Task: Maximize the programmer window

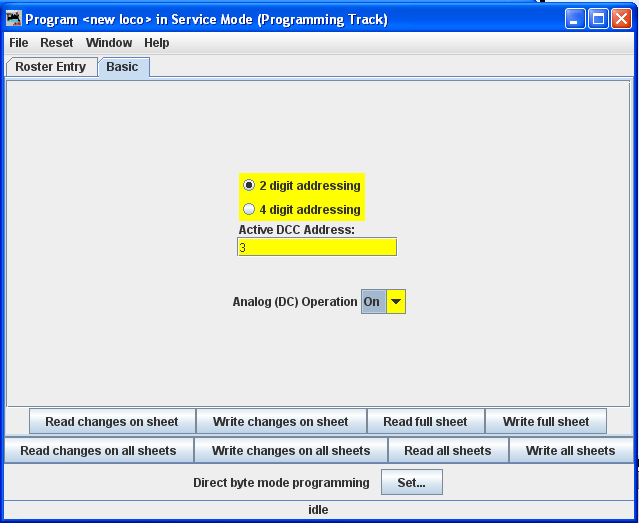Action: [x=597, y=19]
